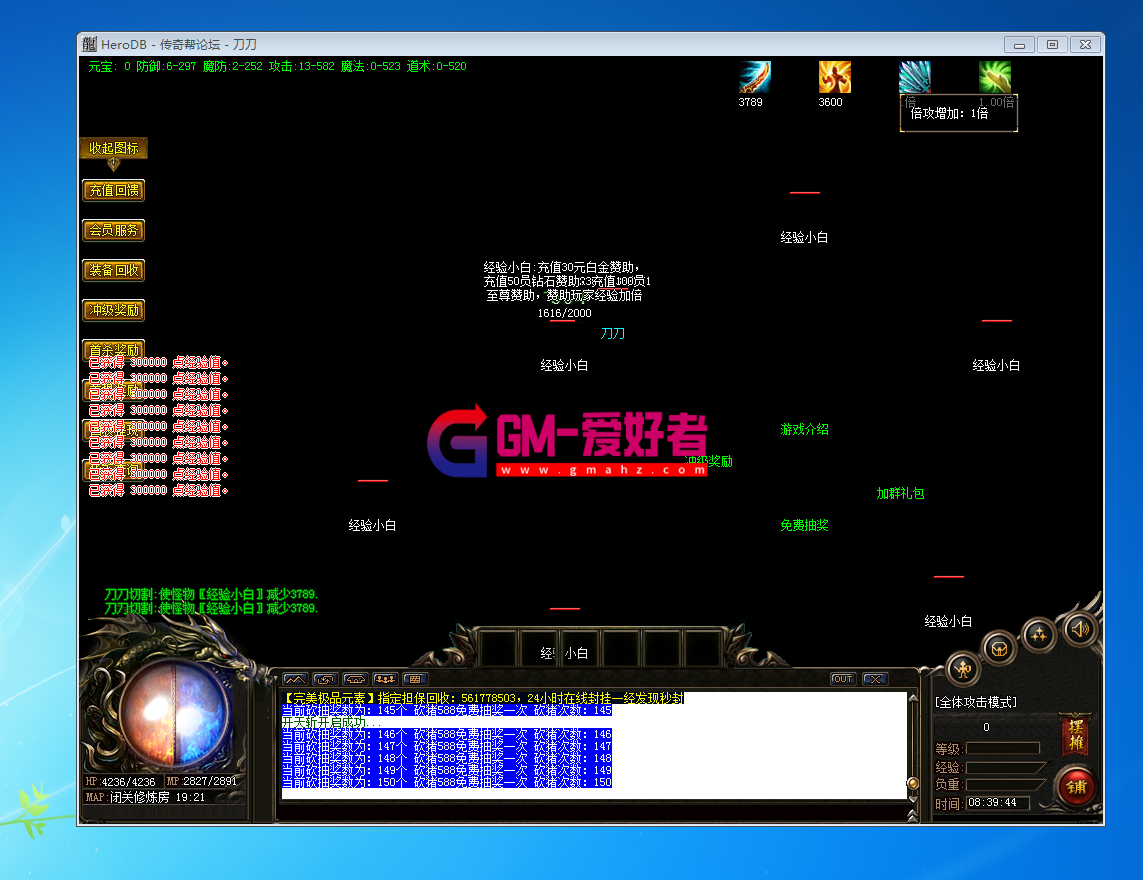Click the OUT button above the chat box

click(x=843, y=679)
